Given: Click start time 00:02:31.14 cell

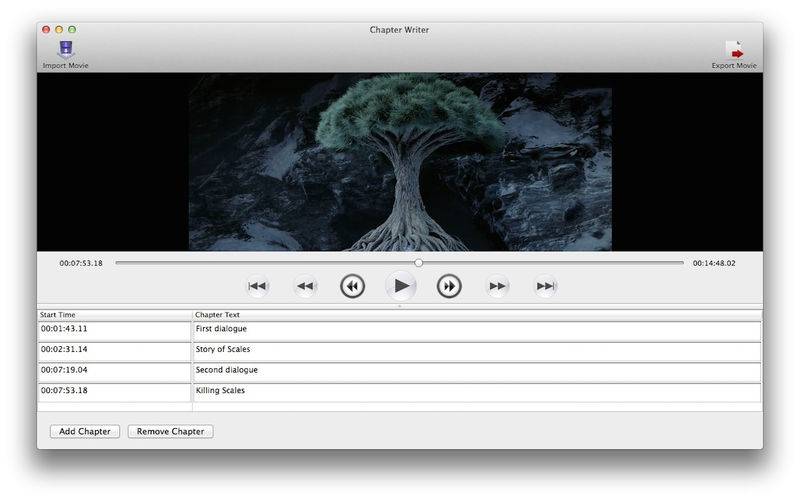Looking at the screenshot, I should pyautogui.click(x=114, y=352).
